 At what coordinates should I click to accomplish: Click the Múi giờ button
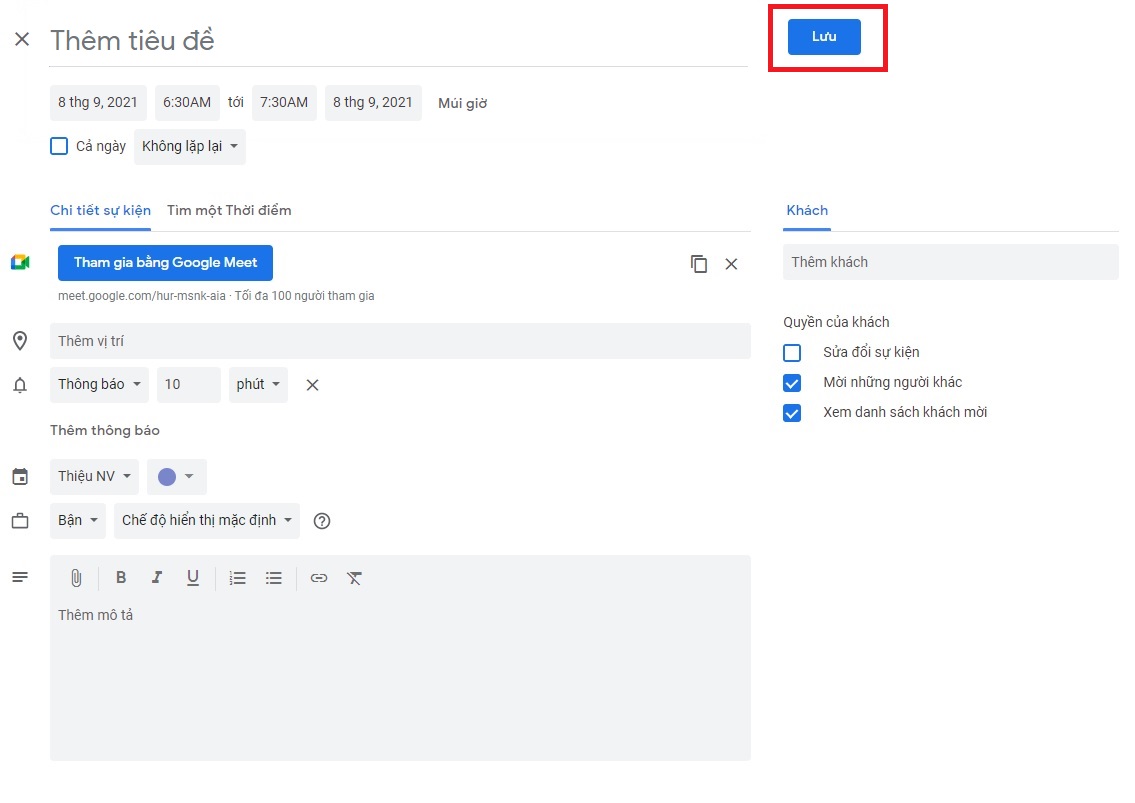[x=463, y=104]
